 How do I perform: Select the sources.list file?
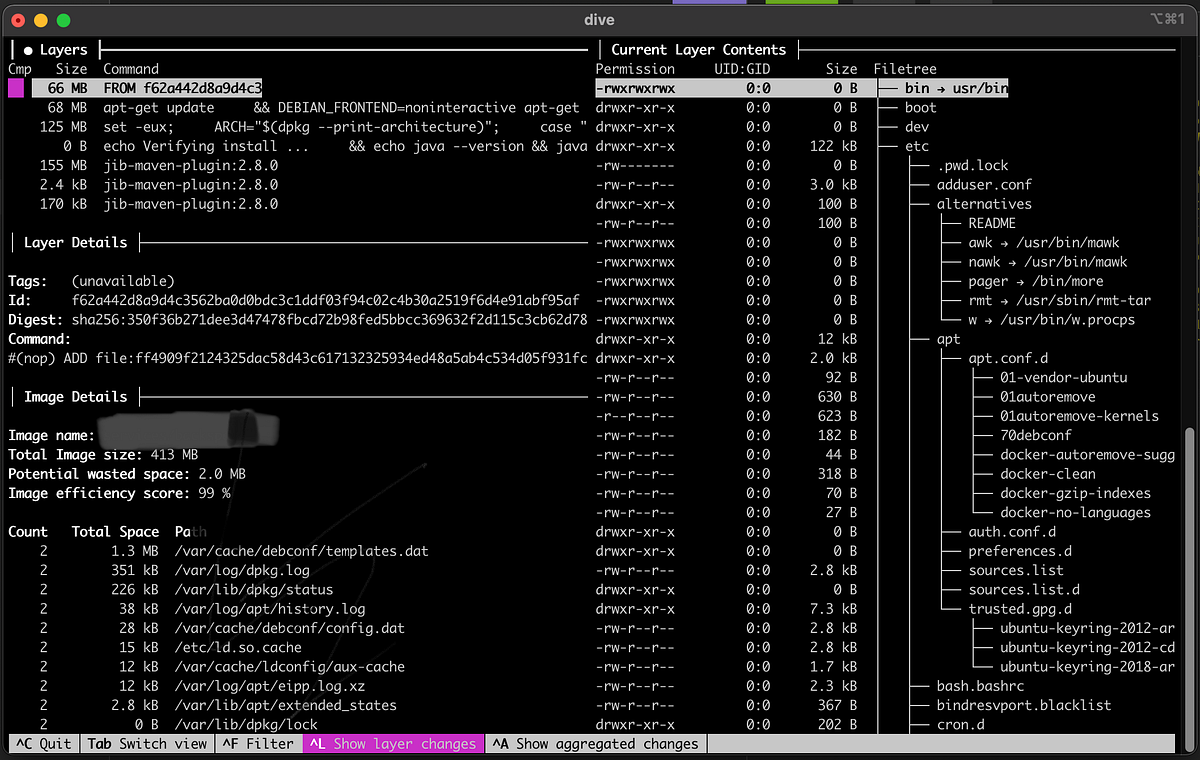(1016, 570)
